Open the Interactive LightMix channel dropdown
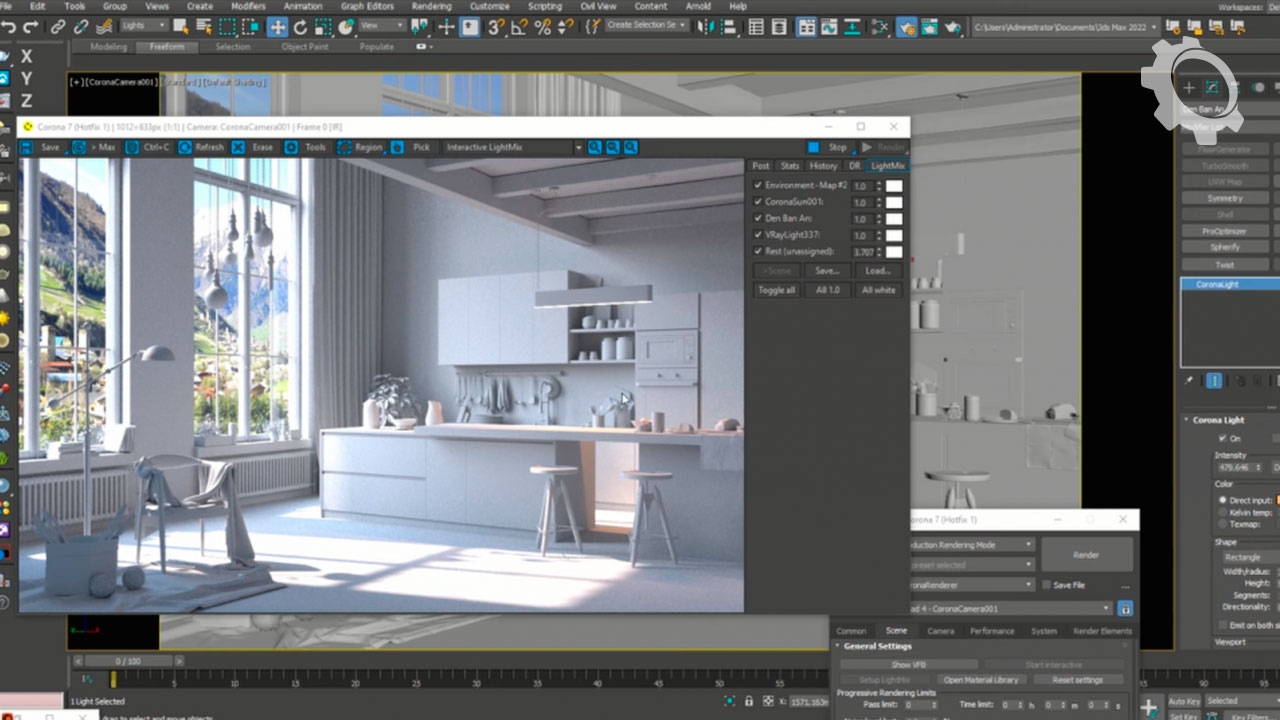 coord(514,147)
